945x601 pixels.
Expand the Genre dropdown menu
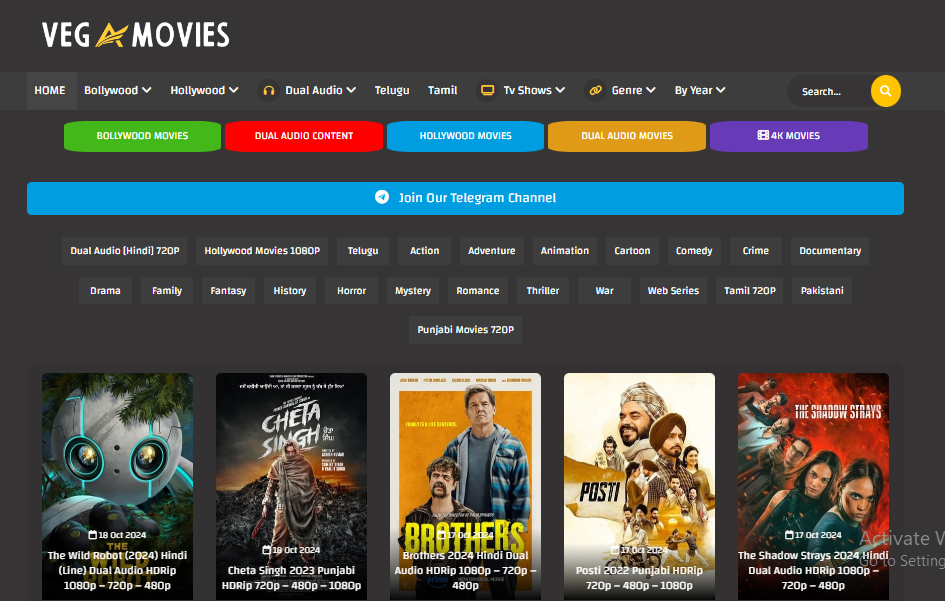(633, 90)
